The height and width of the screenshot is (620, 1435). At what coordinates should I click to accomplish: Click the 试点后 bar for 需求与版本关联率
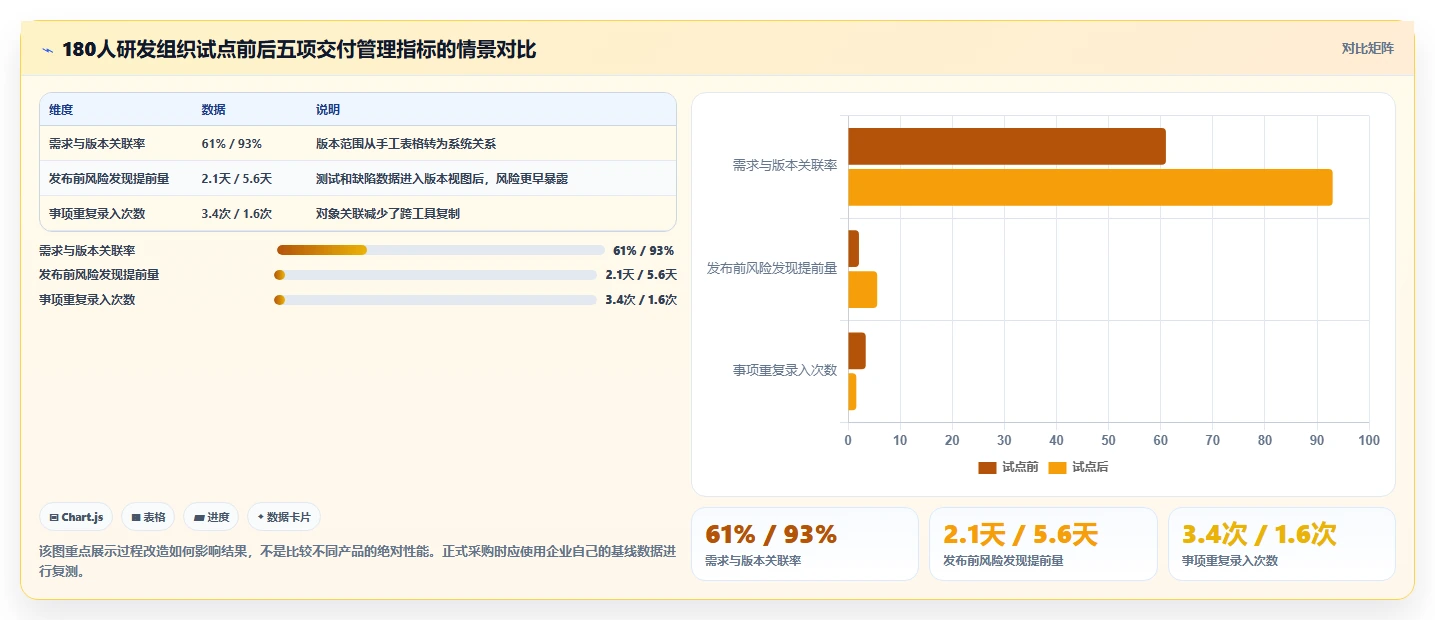1090,187
